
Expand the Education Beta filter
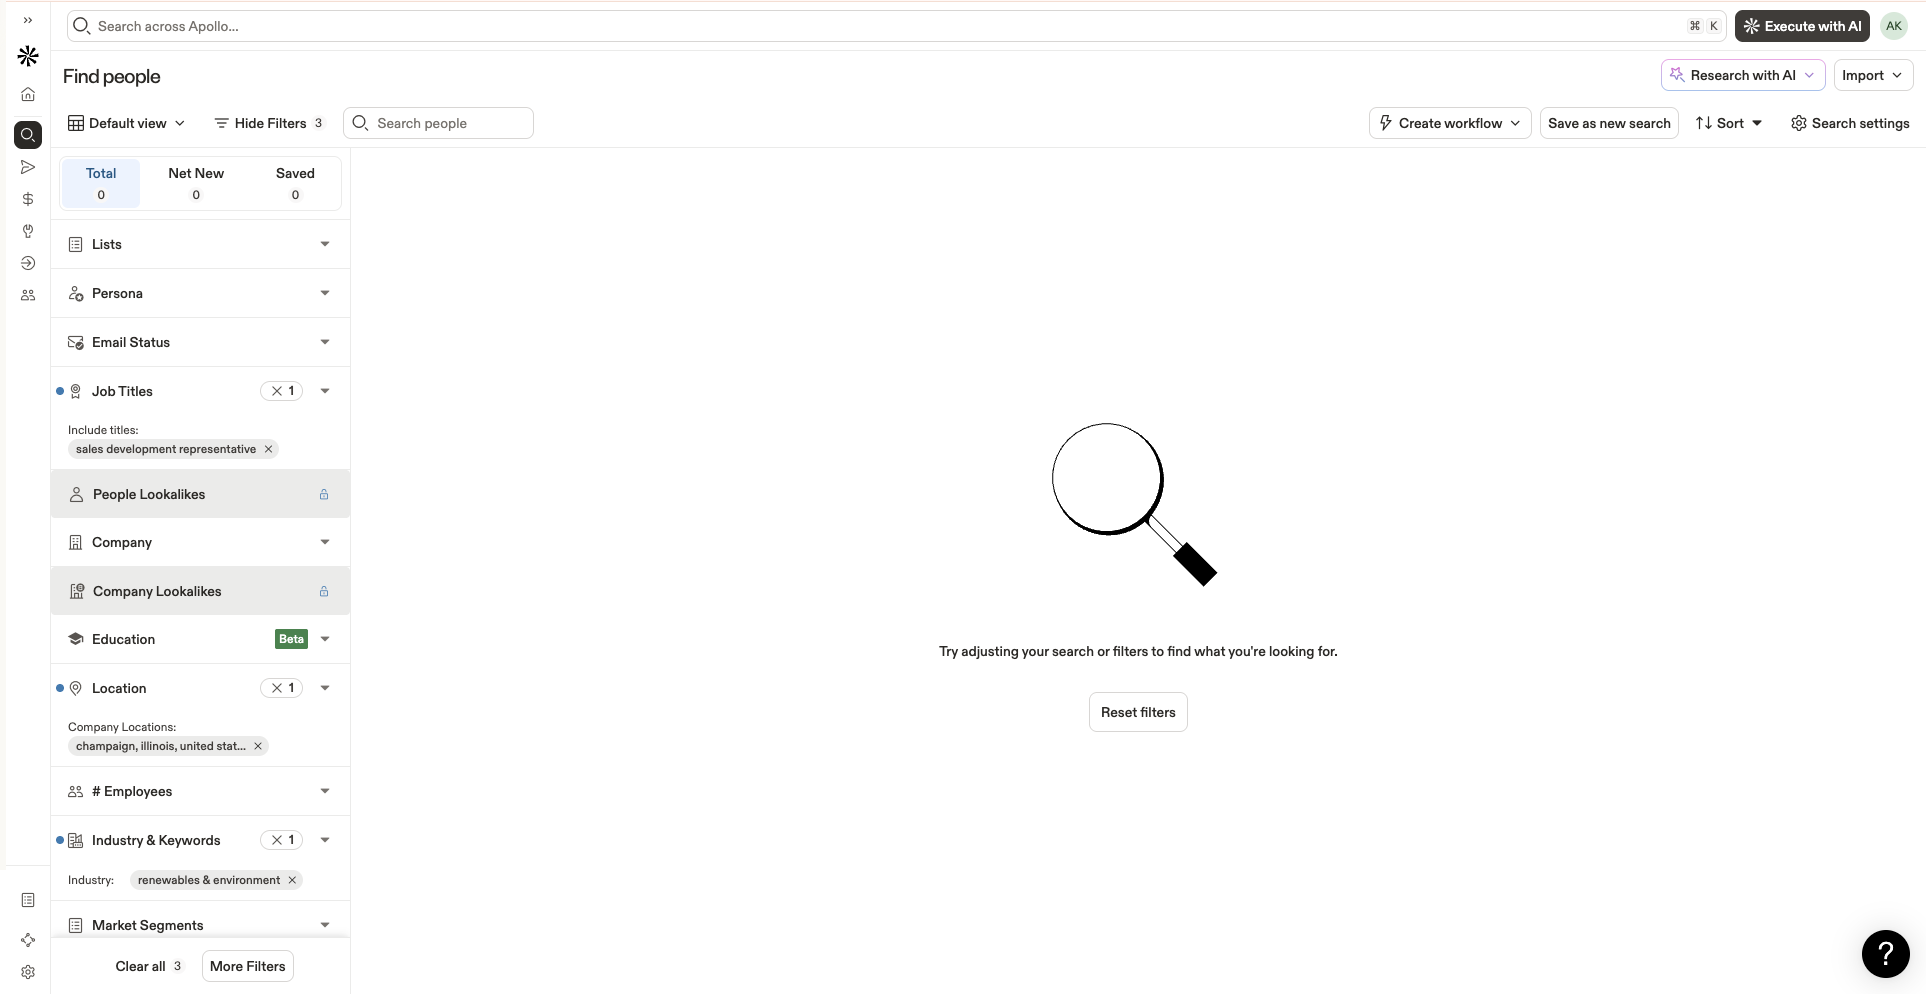324,638
